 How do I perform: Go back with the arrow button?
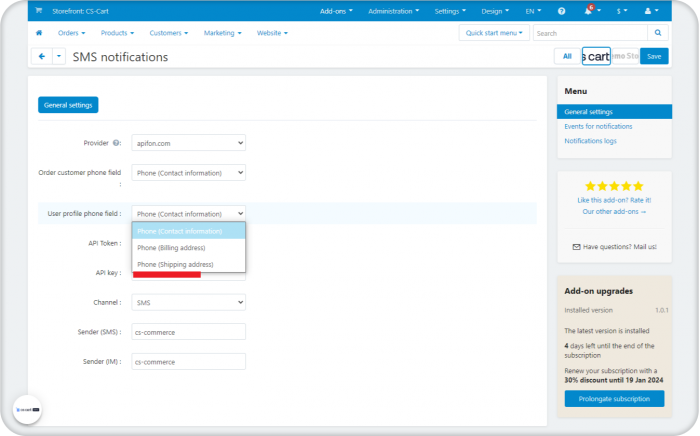(x=42, y=57)
